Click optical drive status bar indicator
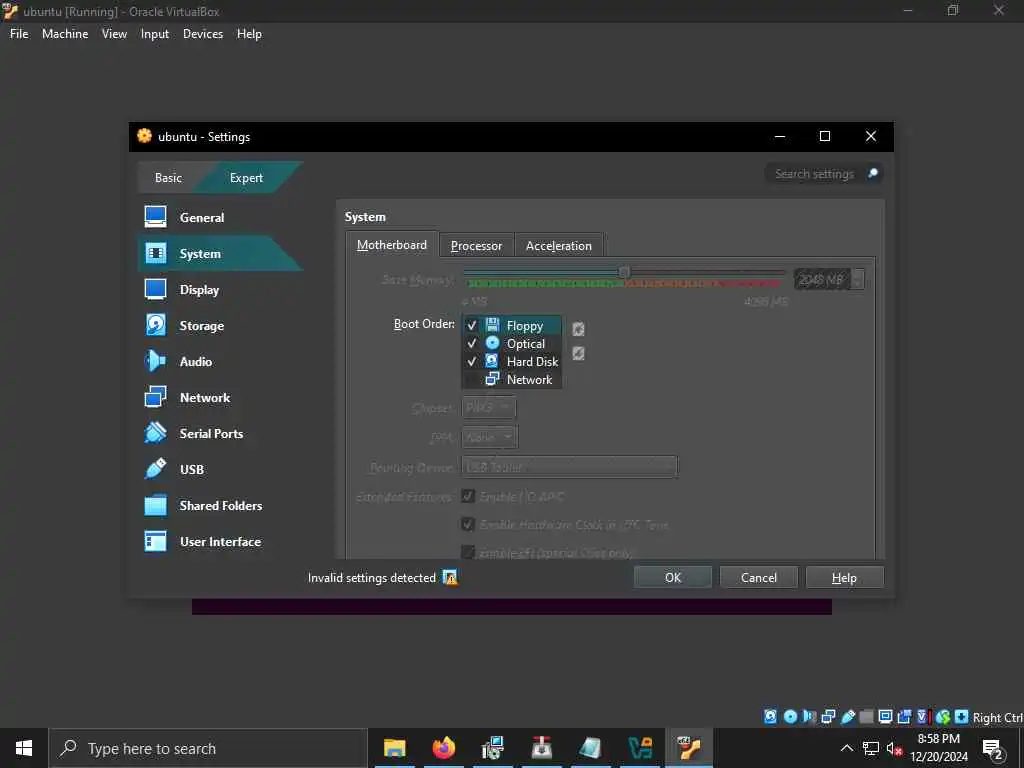The height and width of the screenshot is (768, 1024). click(x=790, y=717)
